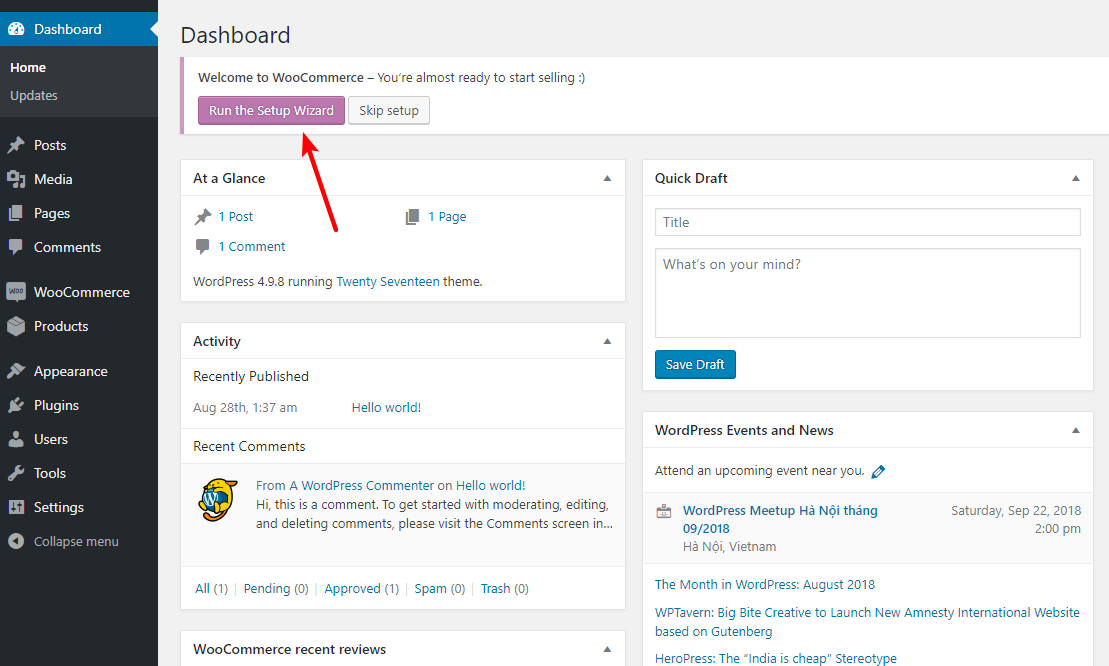Click the Plugins plug icon
Viewport: 1109px width, 666px height.
click(16, 405)
